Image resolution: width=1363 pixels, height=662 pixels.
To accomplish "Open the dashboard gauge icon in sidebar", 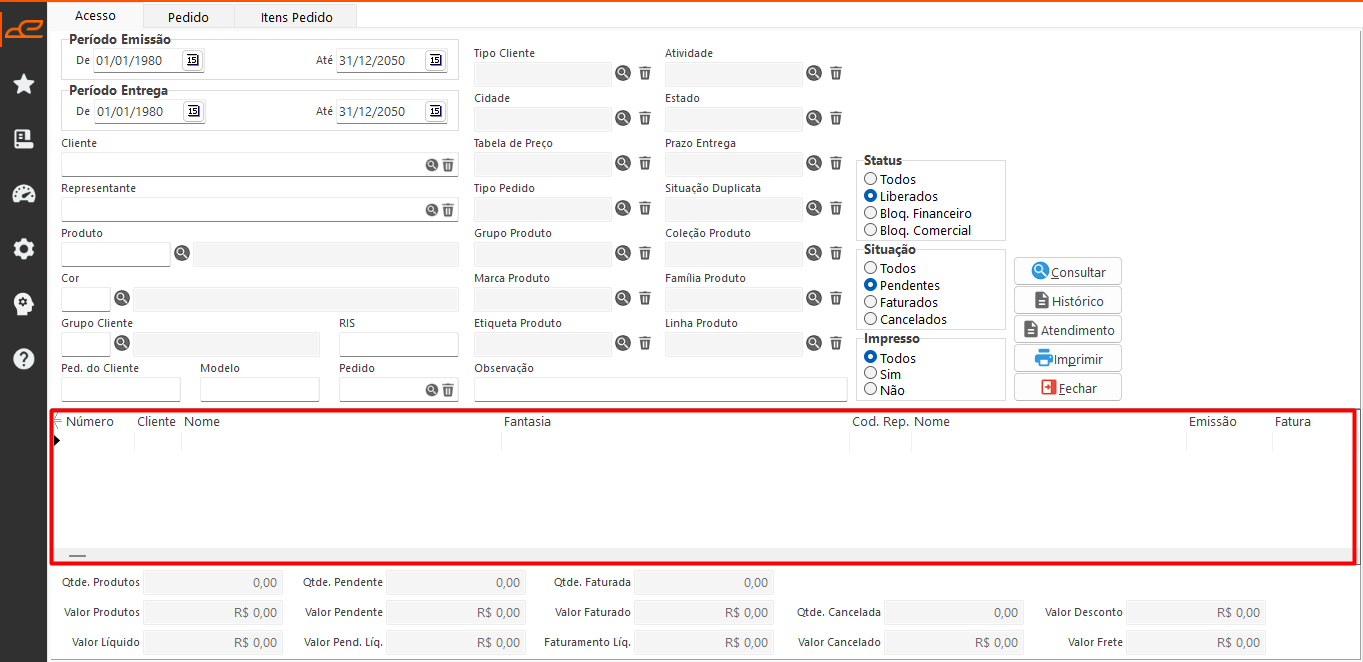I will pos(24,194).
